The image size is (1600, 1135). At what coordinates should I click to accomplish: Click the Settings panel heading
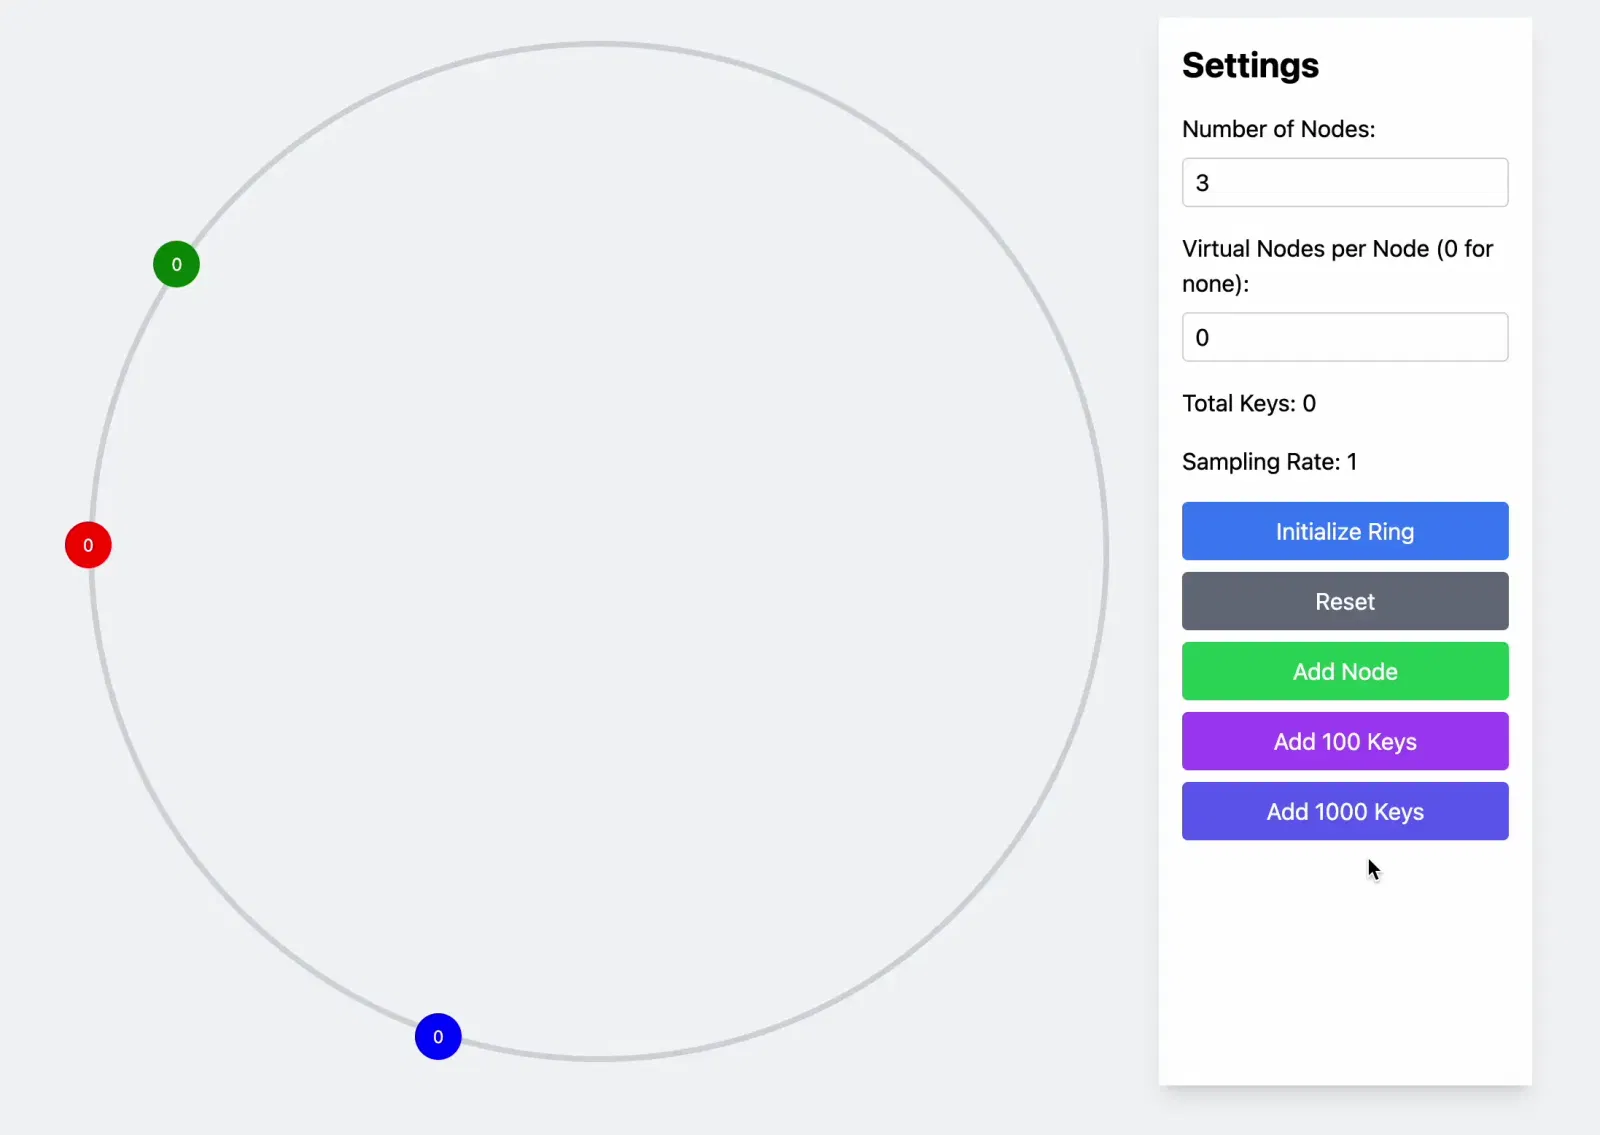(x=1250, y=64)
